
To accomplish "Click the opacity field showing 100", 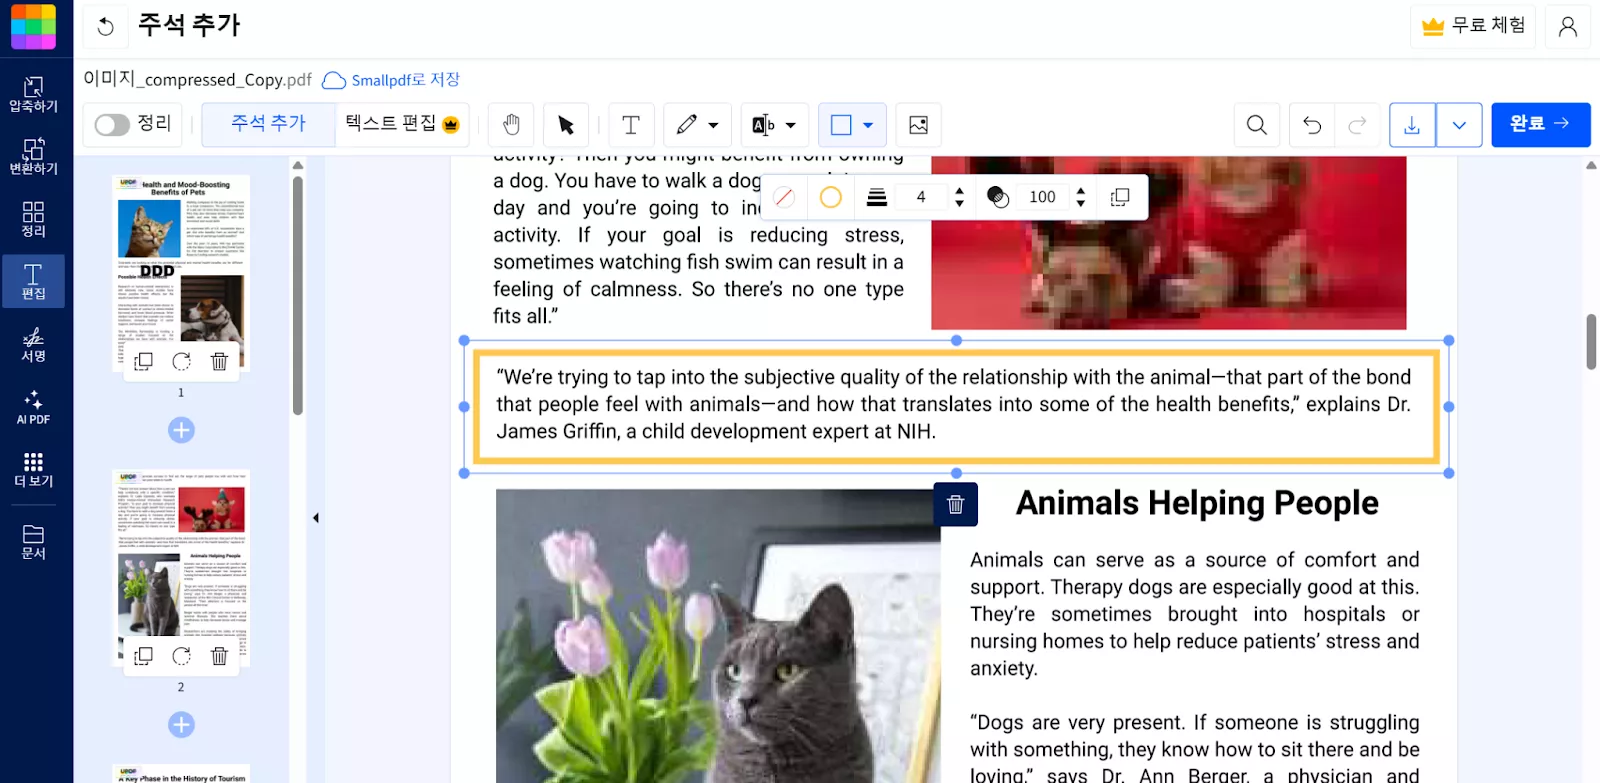I will tap(1042, 197).
